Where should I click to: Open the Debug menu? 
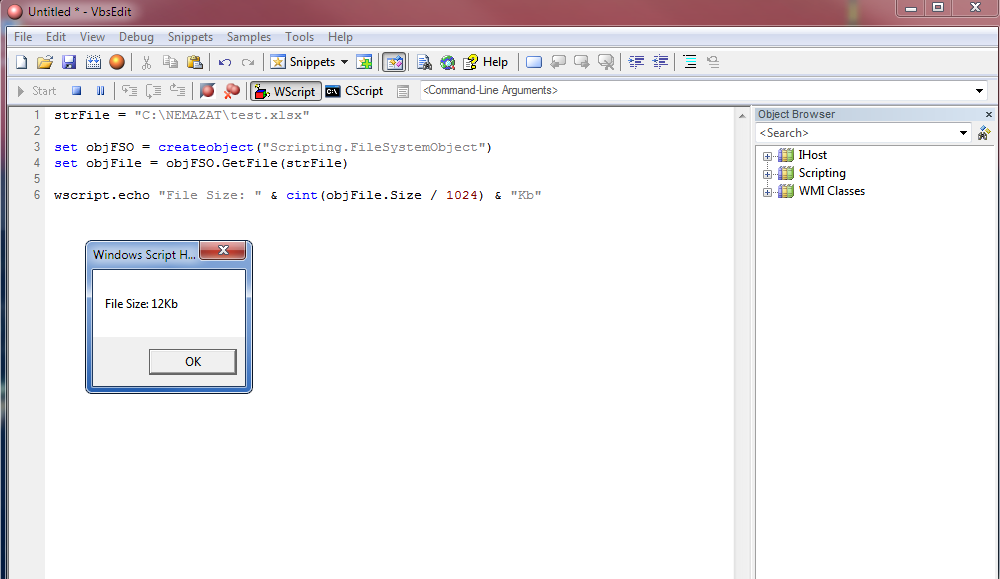tap(136, 37)
